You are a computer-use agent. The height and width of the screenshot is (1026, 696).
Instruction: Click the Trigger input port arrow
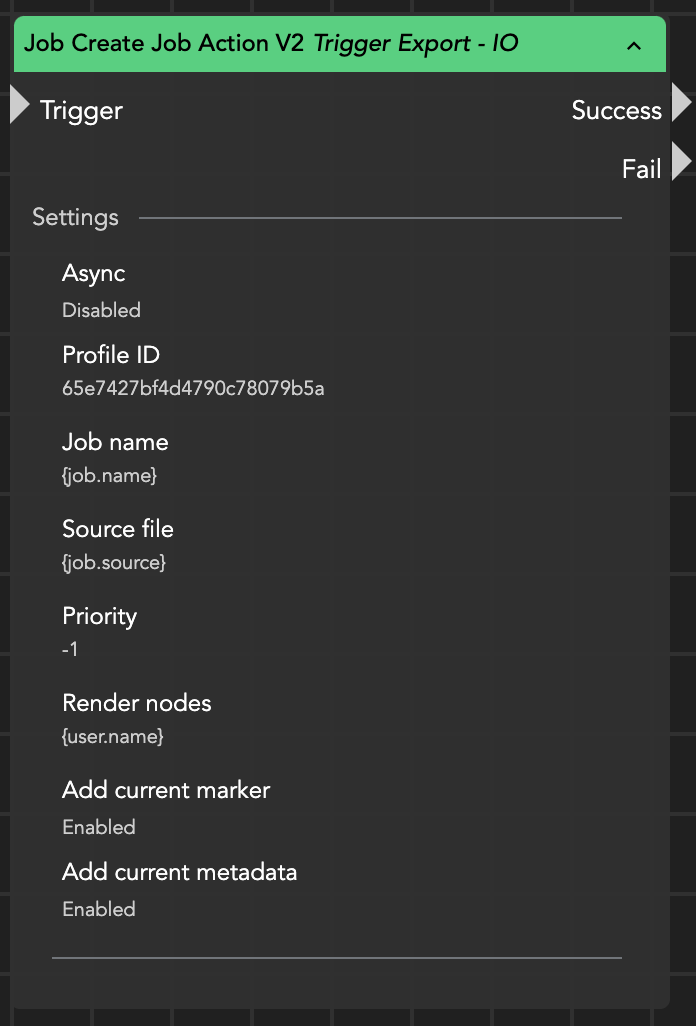pos(20,105)
